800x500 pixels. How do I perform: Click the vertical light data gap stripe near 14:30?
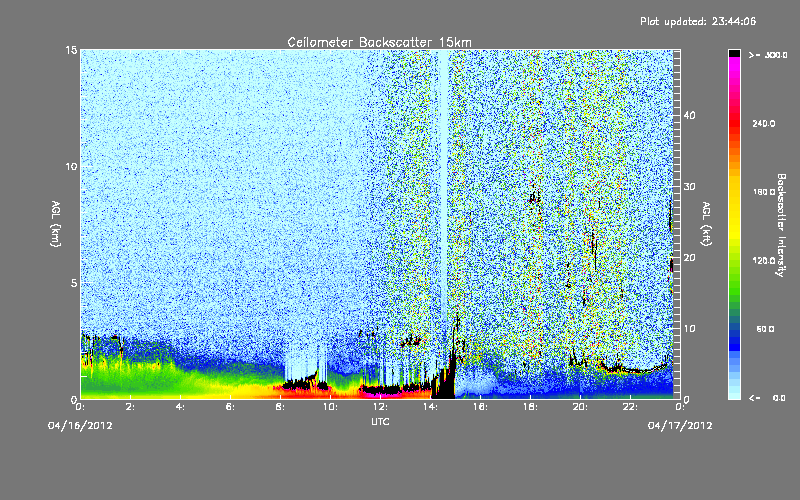pyautogui.click(x=444, y=184)
